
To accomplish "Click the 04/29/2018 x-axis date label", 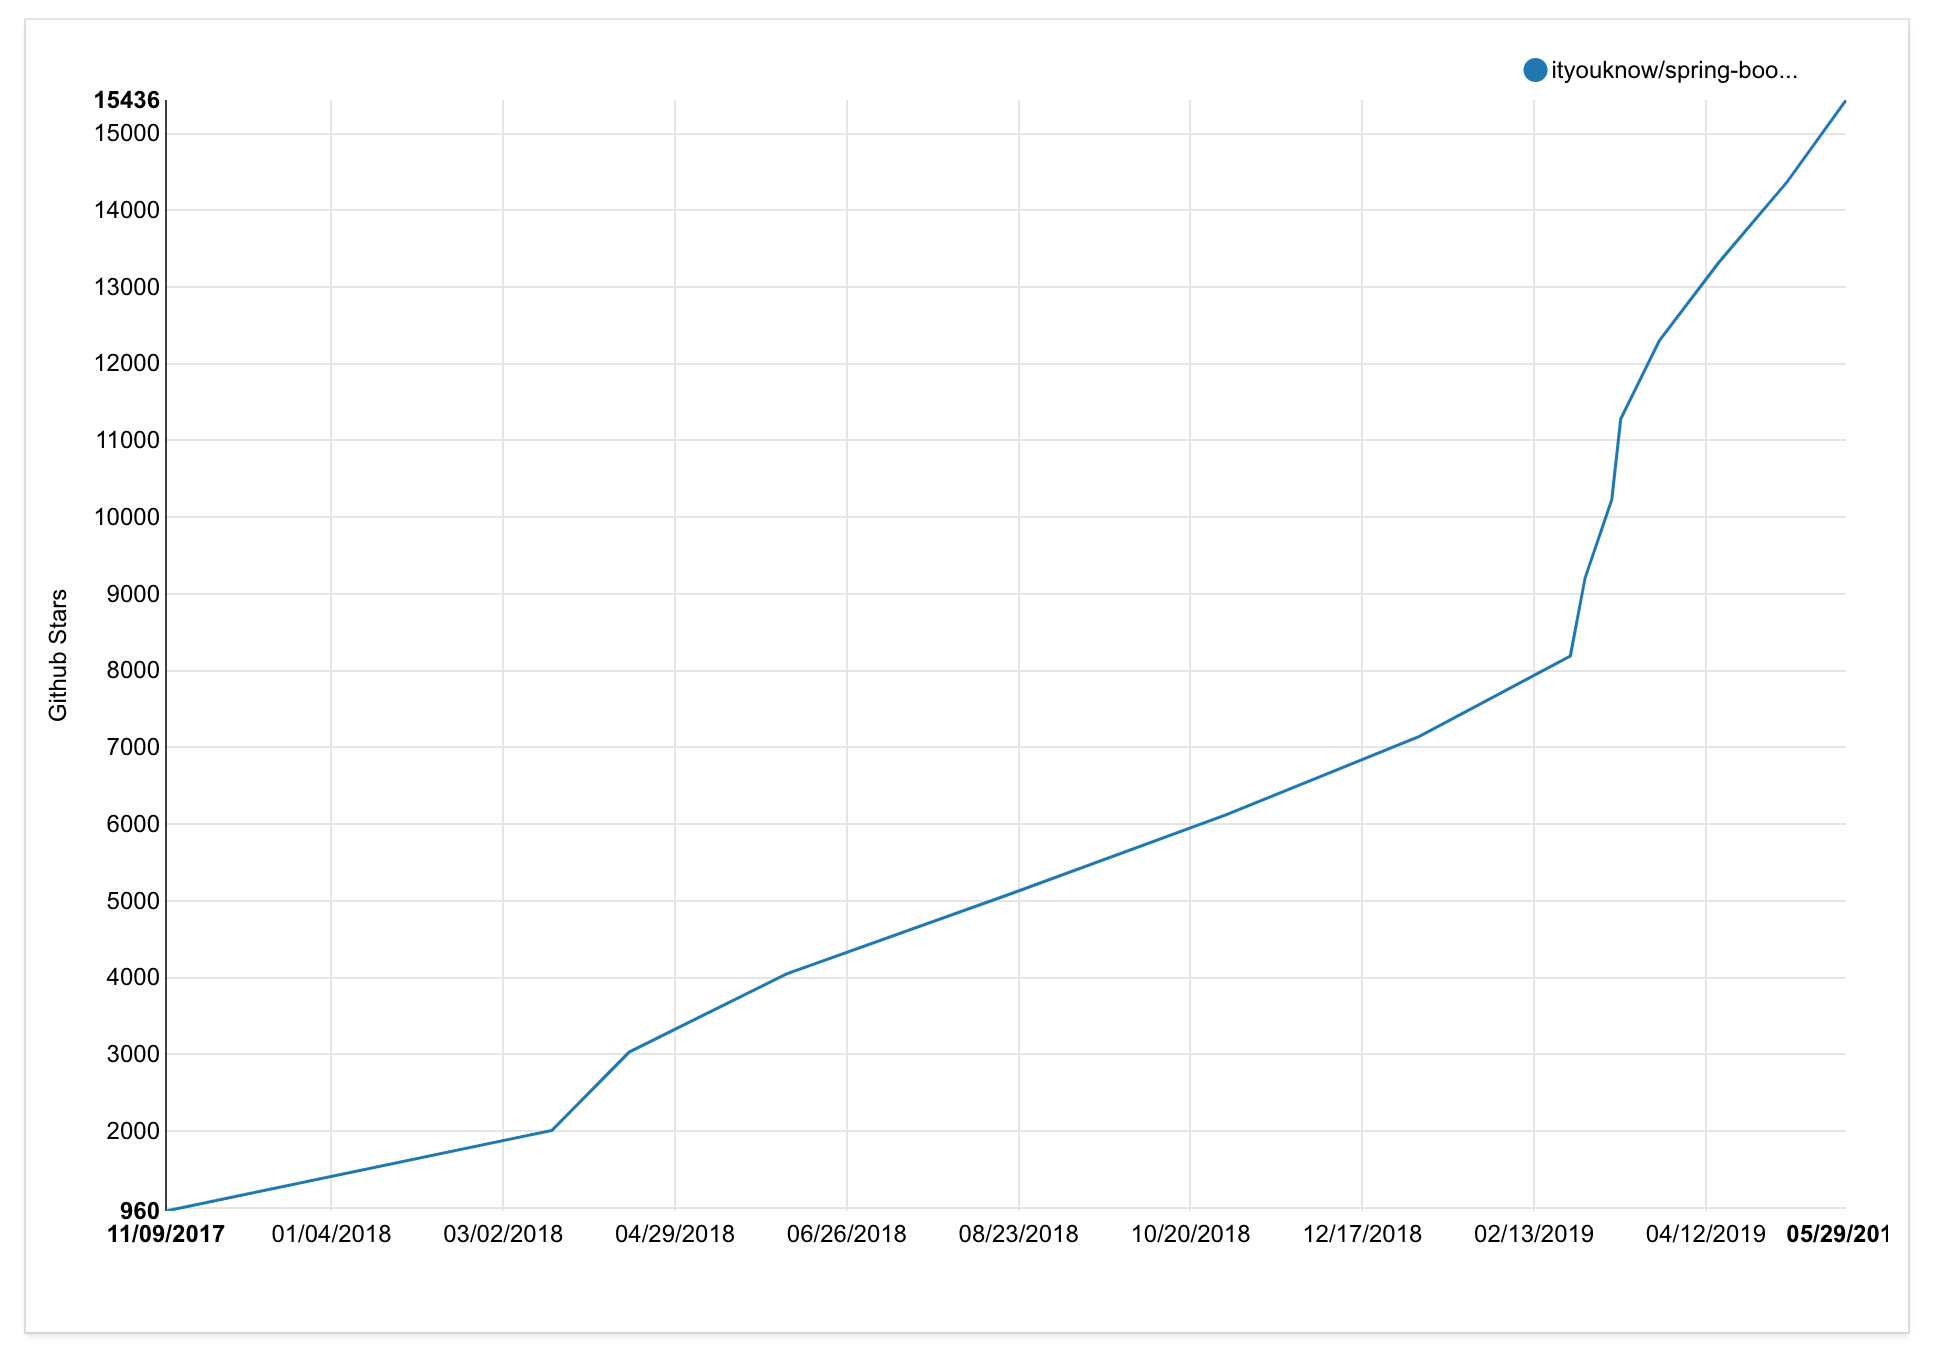I will (x=675, y=1234).
